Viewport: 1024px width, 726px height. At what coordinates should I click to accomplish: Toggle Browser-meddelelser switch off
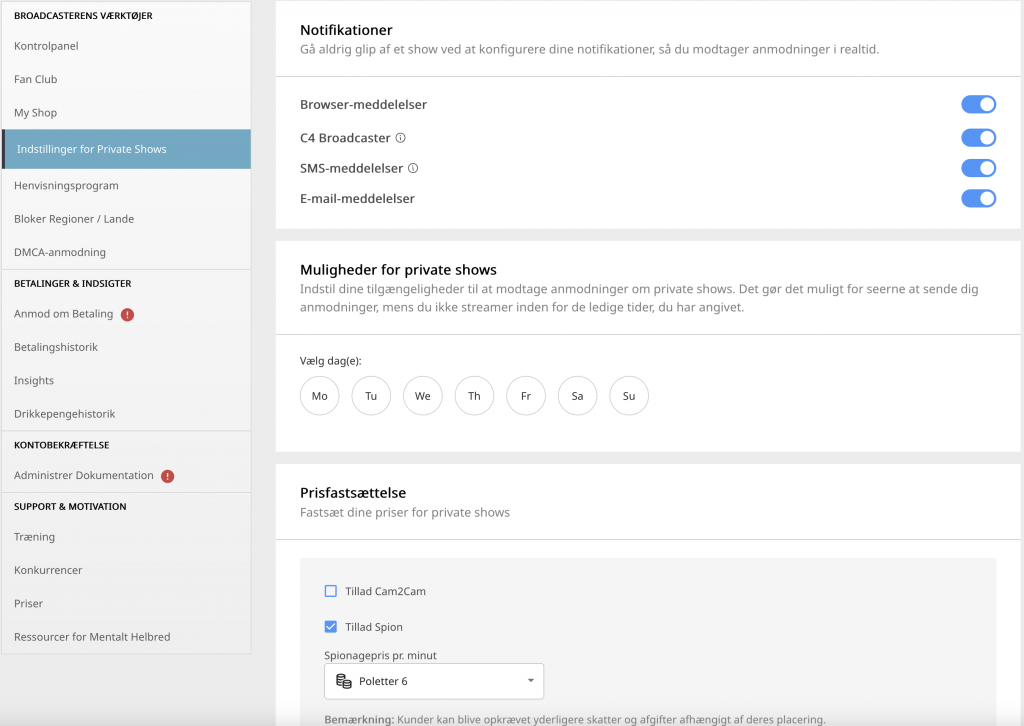tap(978, 105)
